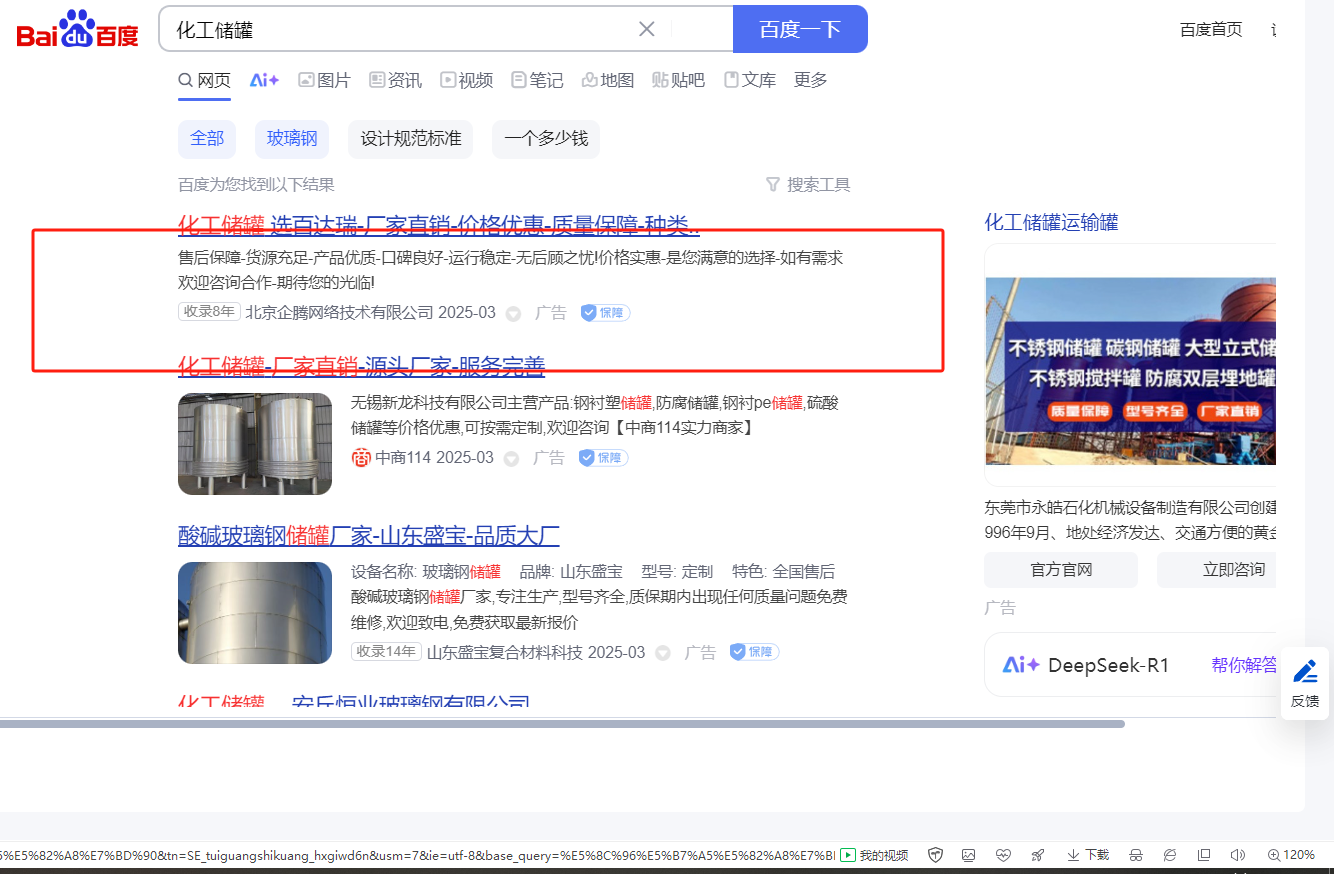Expand the arrow beside 山东盛宝复合材料科技 2025-03

662,653
